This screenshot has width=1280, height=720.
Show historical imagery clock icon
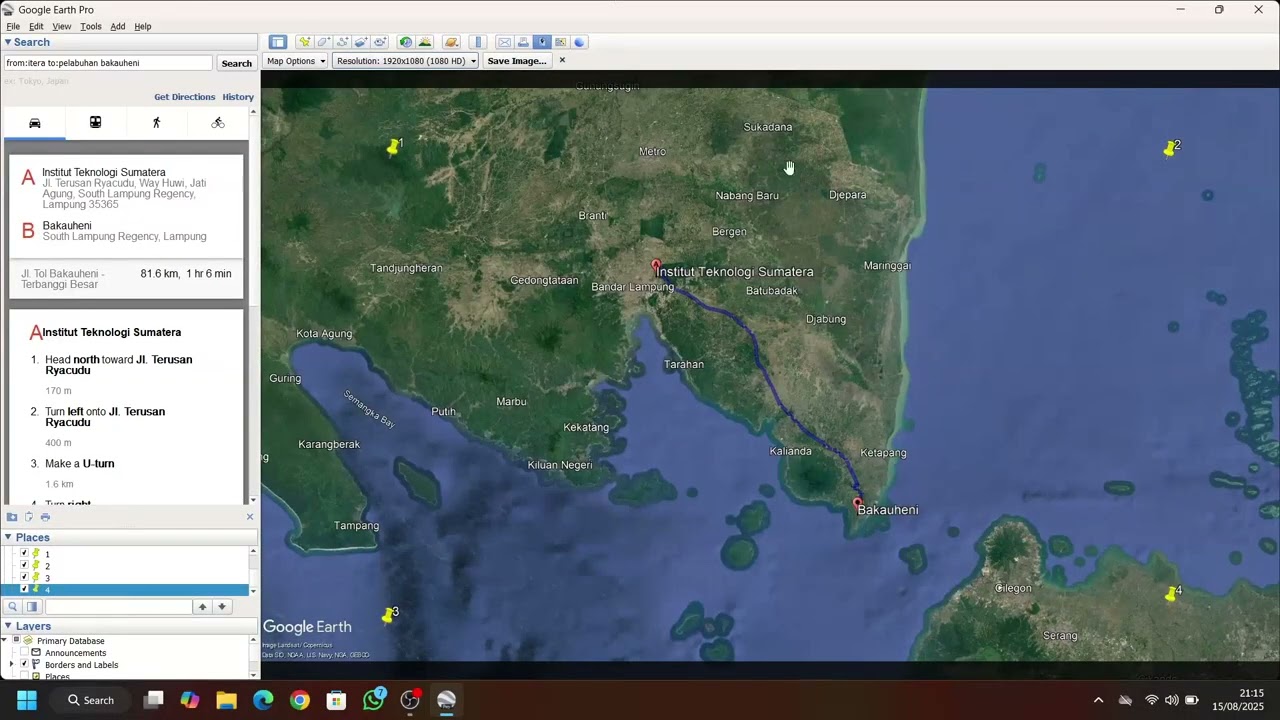tap(406, 42)
